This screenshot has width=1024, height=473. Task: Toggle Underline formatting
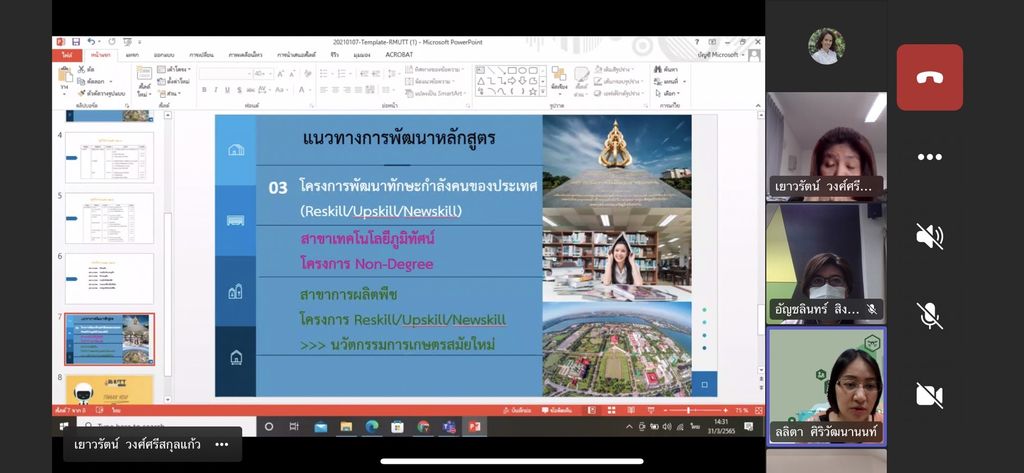[x=228, y=90]
